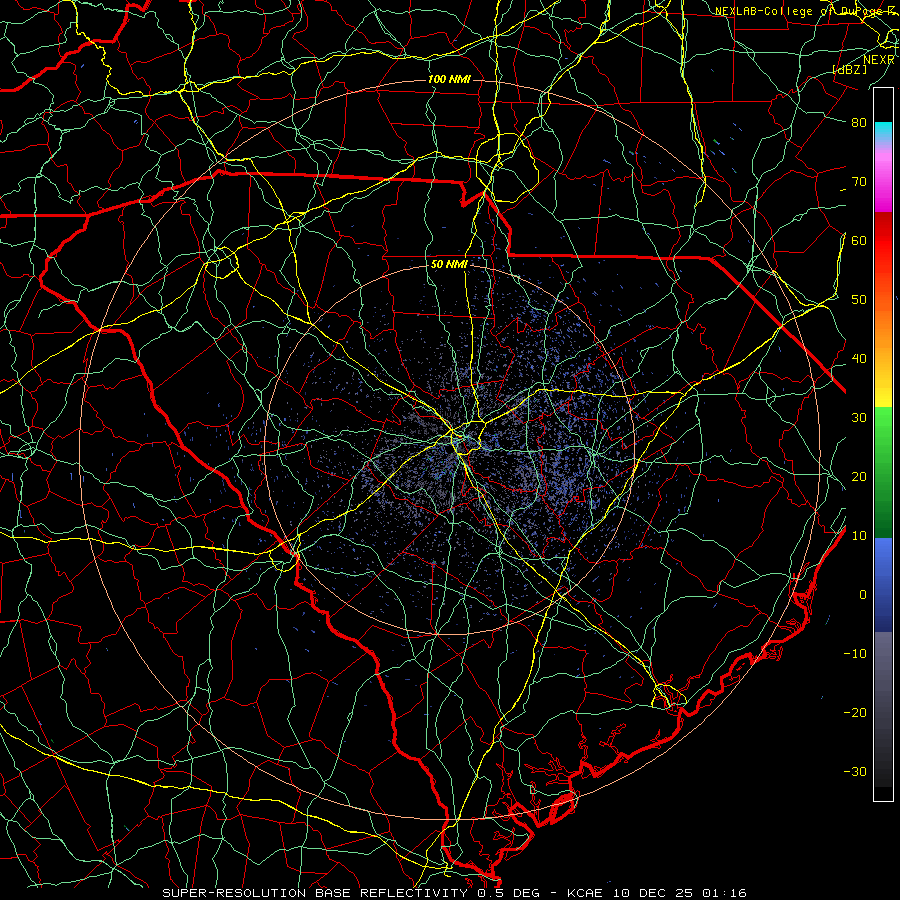Viewport: 900px width, 900px height.
Task: Click the 50 value on the dBZ scale
Action: [859, 300]
